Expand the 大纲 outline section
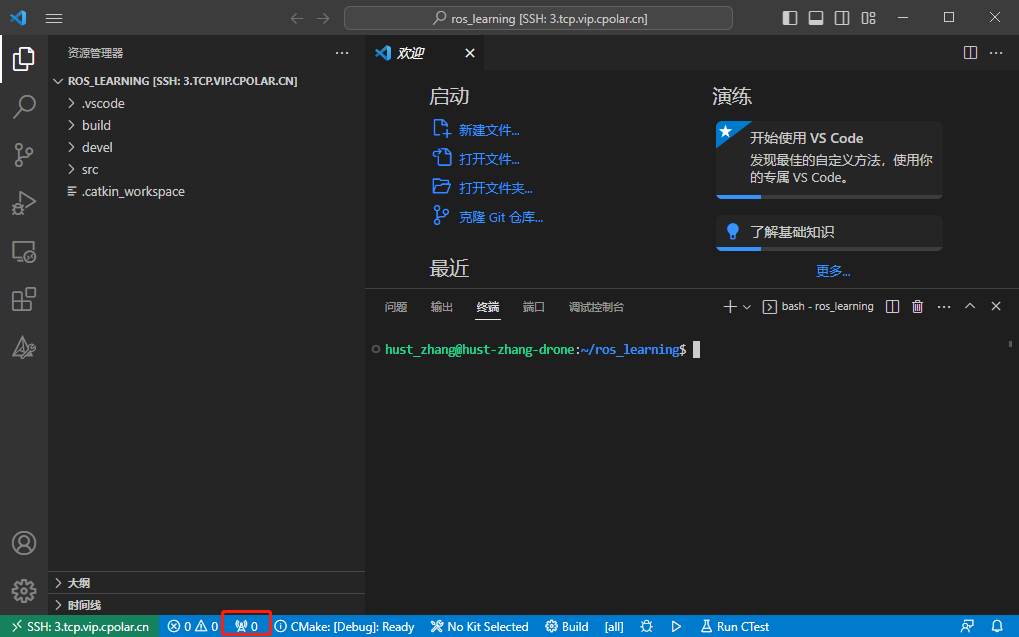The image size is (1019, 637). coord(79,583)
